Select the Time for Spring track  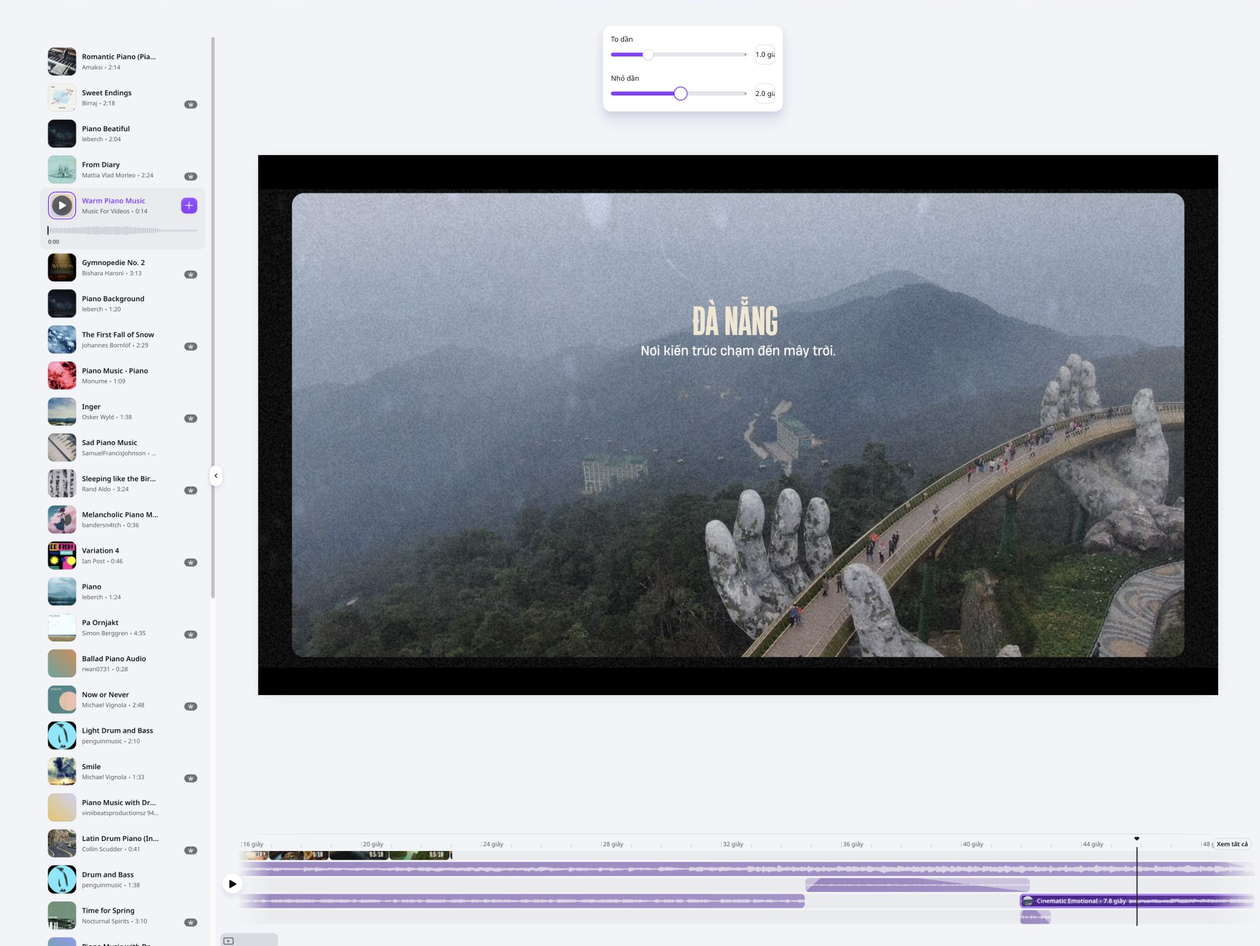pyautogui.click(x=122, y=915)
